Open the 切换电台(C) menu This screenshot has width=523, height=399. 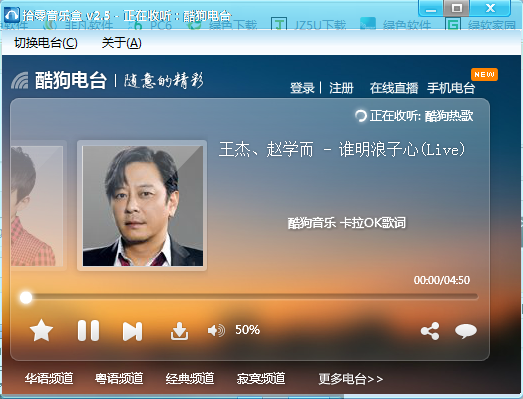click(x=46, y=43)
